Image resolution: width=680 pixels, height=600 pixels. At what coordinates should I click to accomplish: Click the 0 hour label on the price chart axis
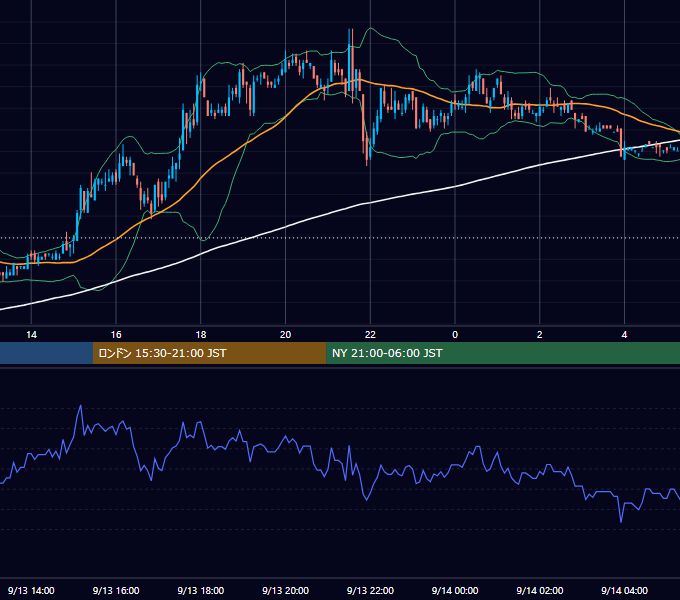point(455,335)
